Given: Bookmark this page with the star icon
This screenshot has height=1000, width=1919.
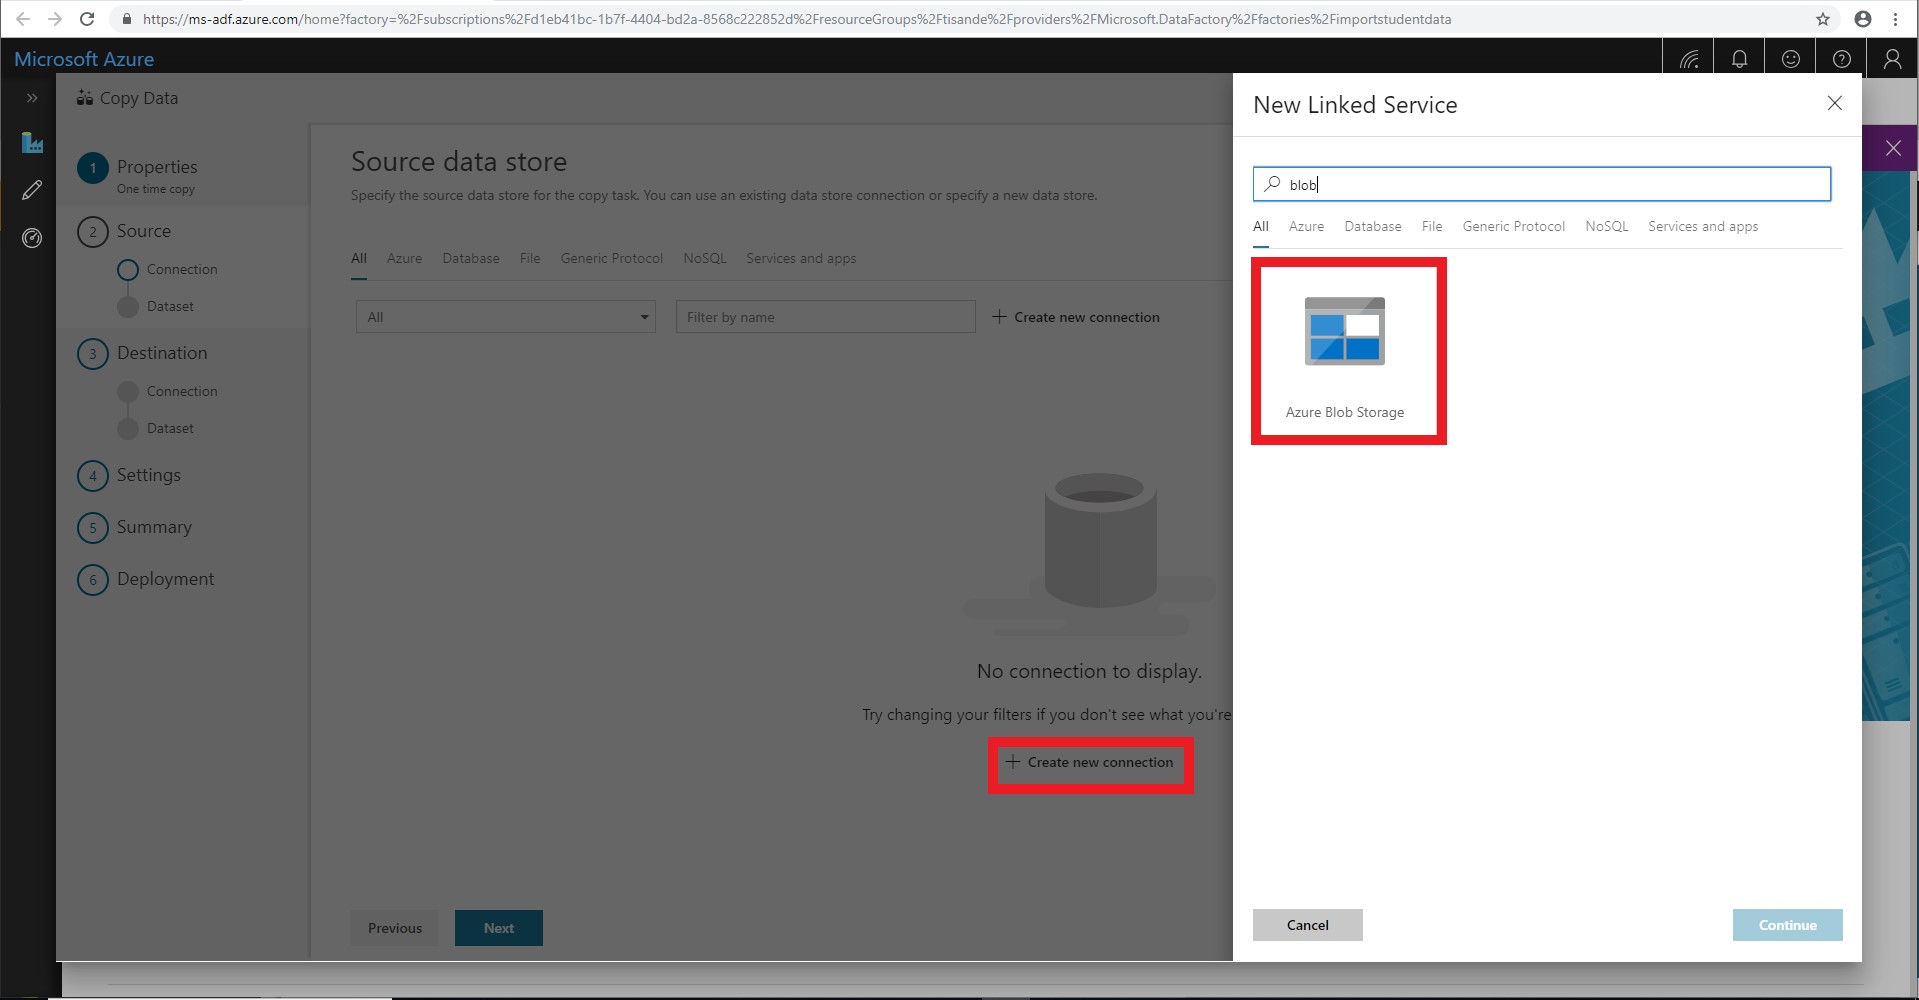Looking at the screenshot, I should point(1822,19).
